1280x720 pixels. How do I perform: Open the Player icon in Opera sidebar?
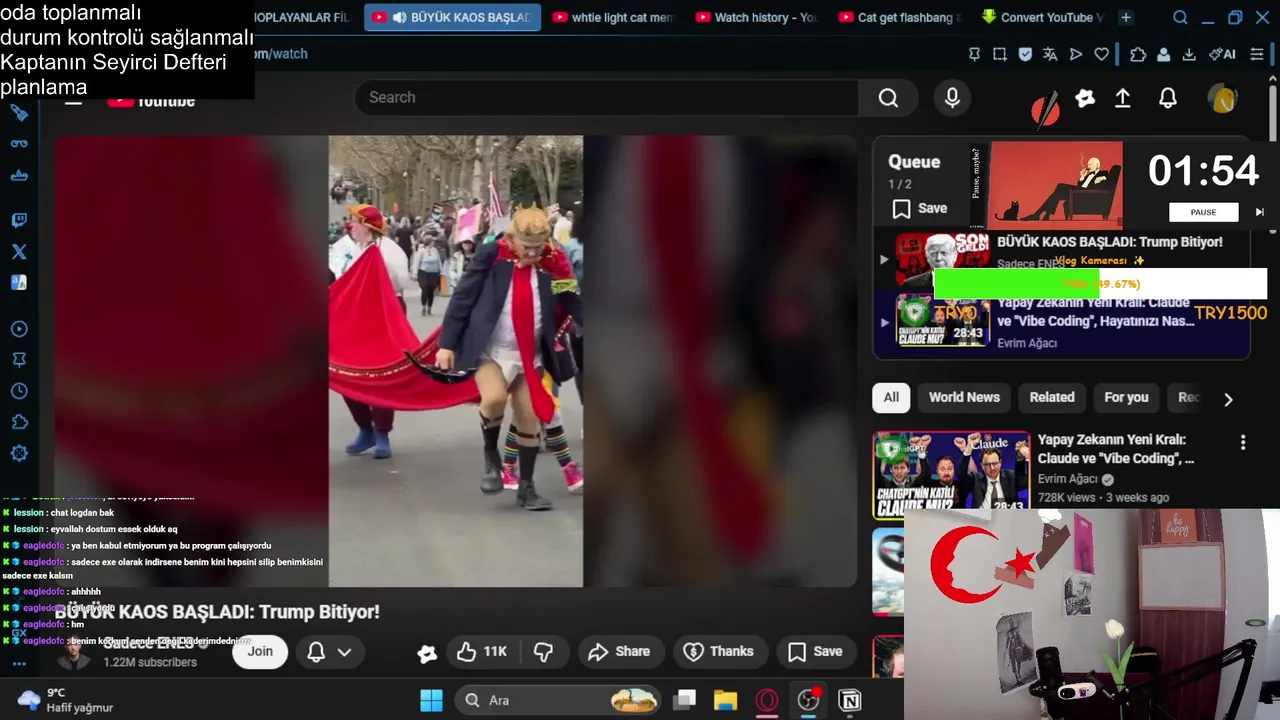(19, 329)
